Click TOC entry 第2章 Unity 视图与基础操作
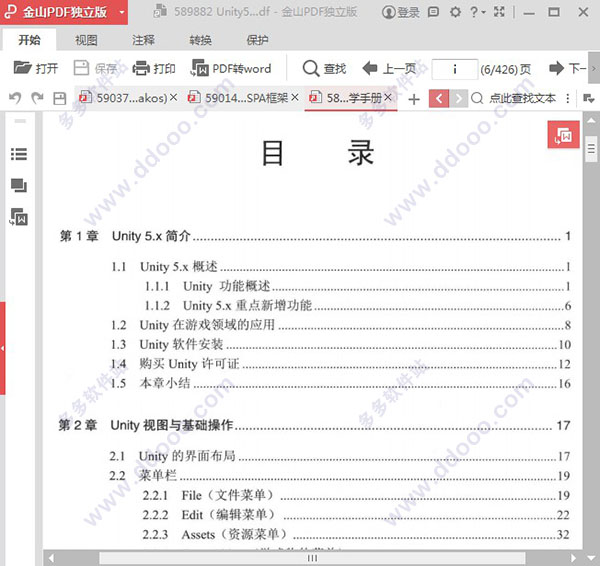 tap(314, 425)
